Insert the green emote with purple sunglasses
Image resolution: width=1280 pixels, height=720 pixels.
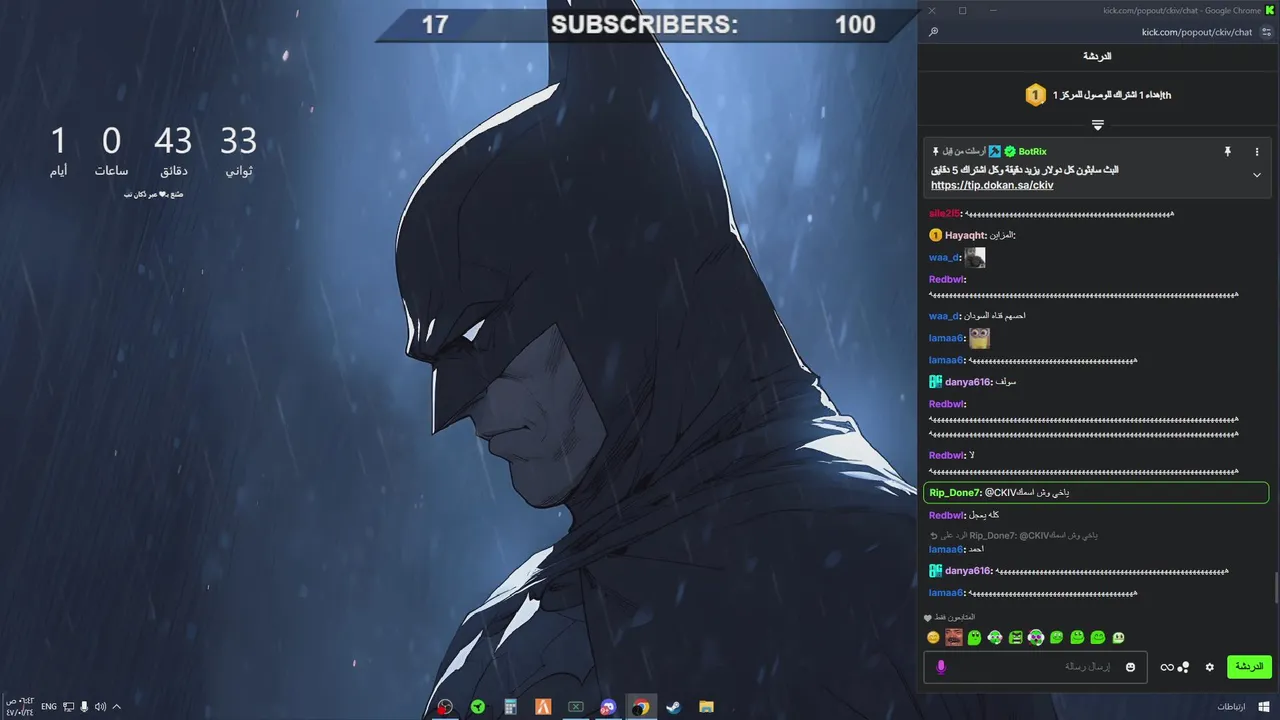pyautogui.click(x=1036, y=637)
